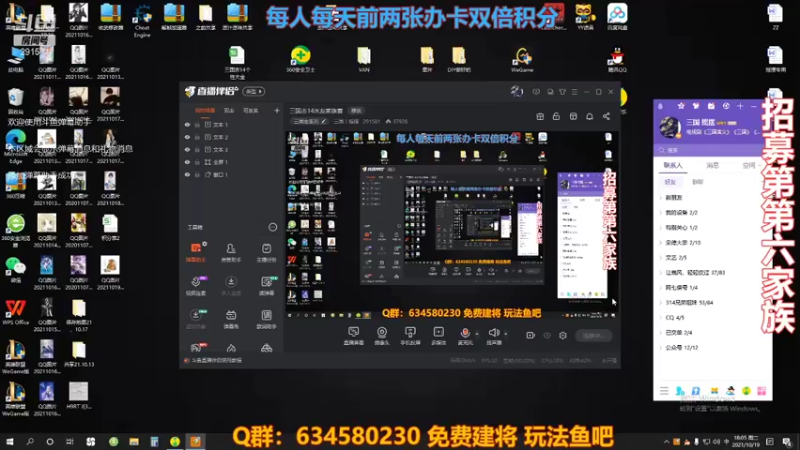Switch to the second scene tab
800x450 pixels.
(229, 110)
